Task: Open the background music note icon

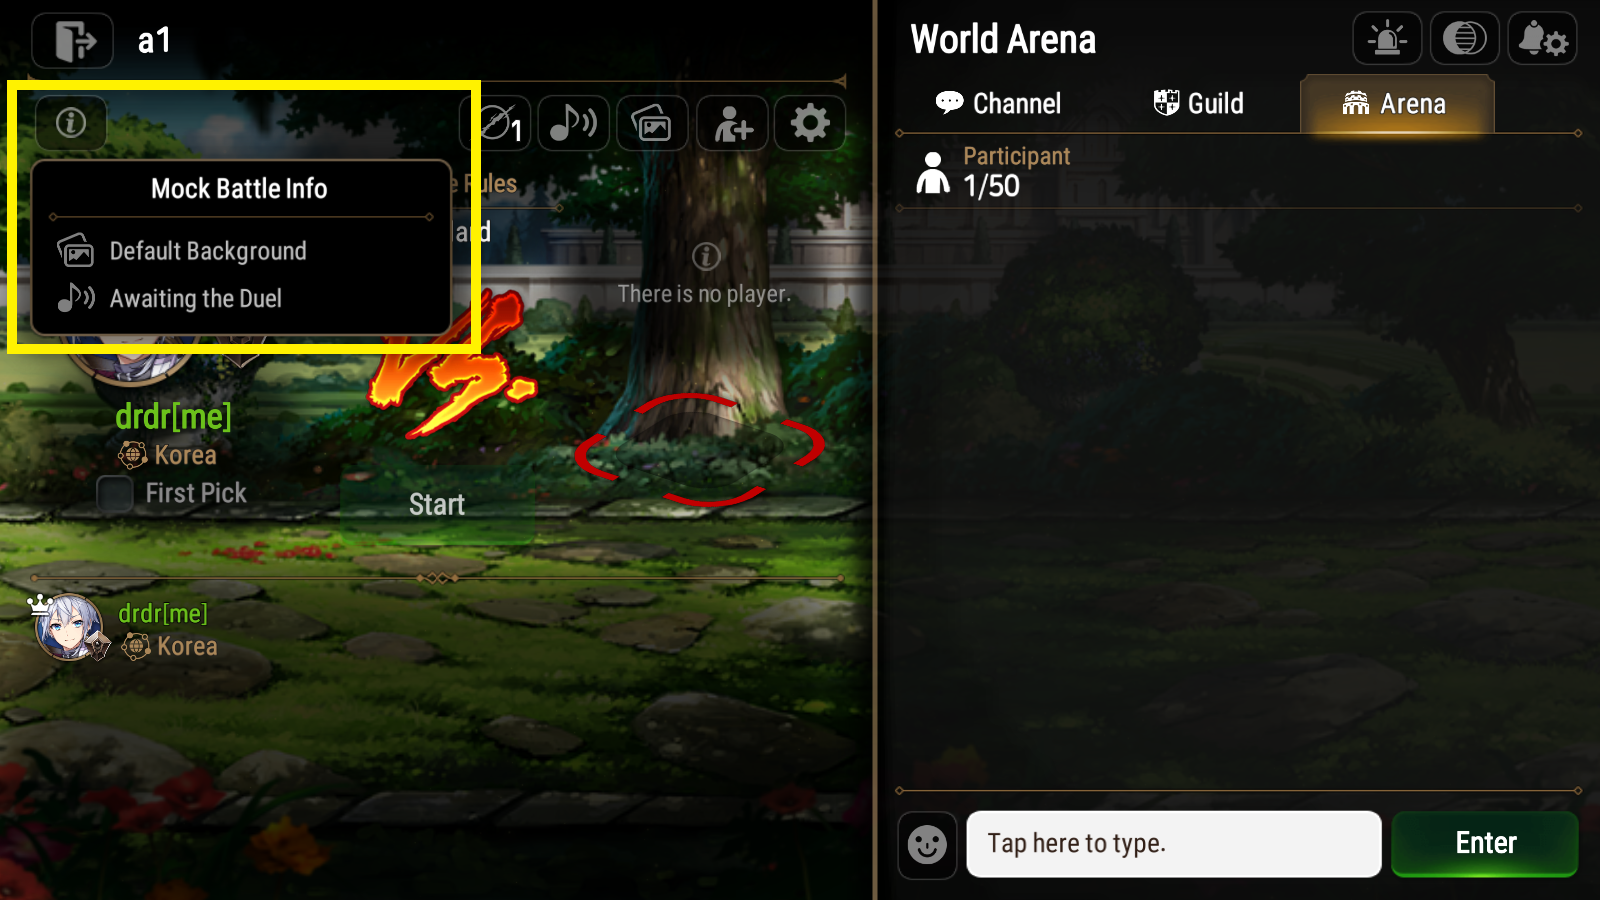Action: coord(574,123)
